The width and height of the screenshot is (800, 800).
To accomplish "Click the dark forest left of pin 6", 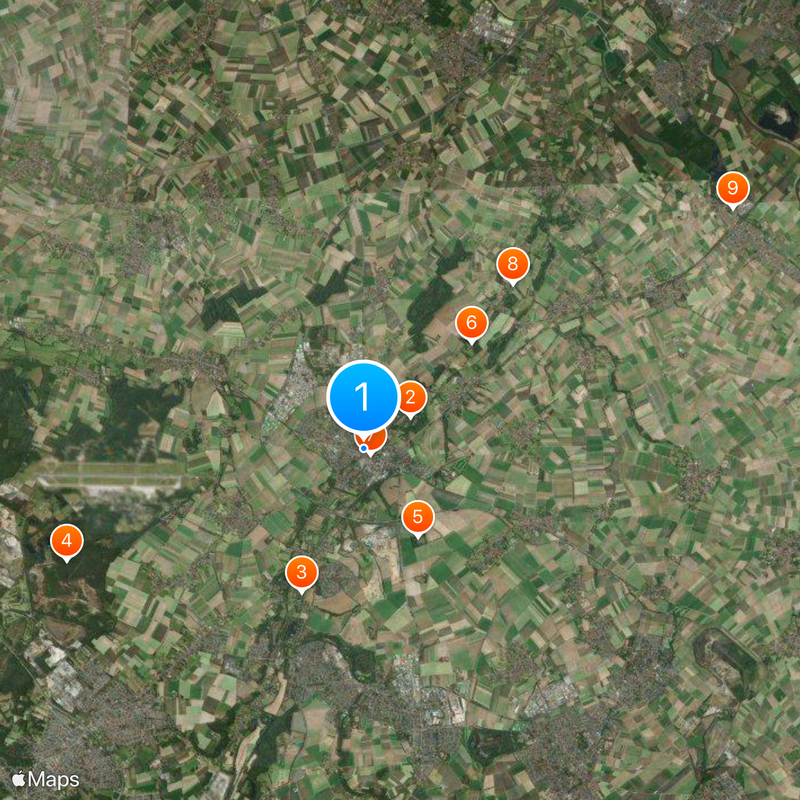I will pos(430,306).
